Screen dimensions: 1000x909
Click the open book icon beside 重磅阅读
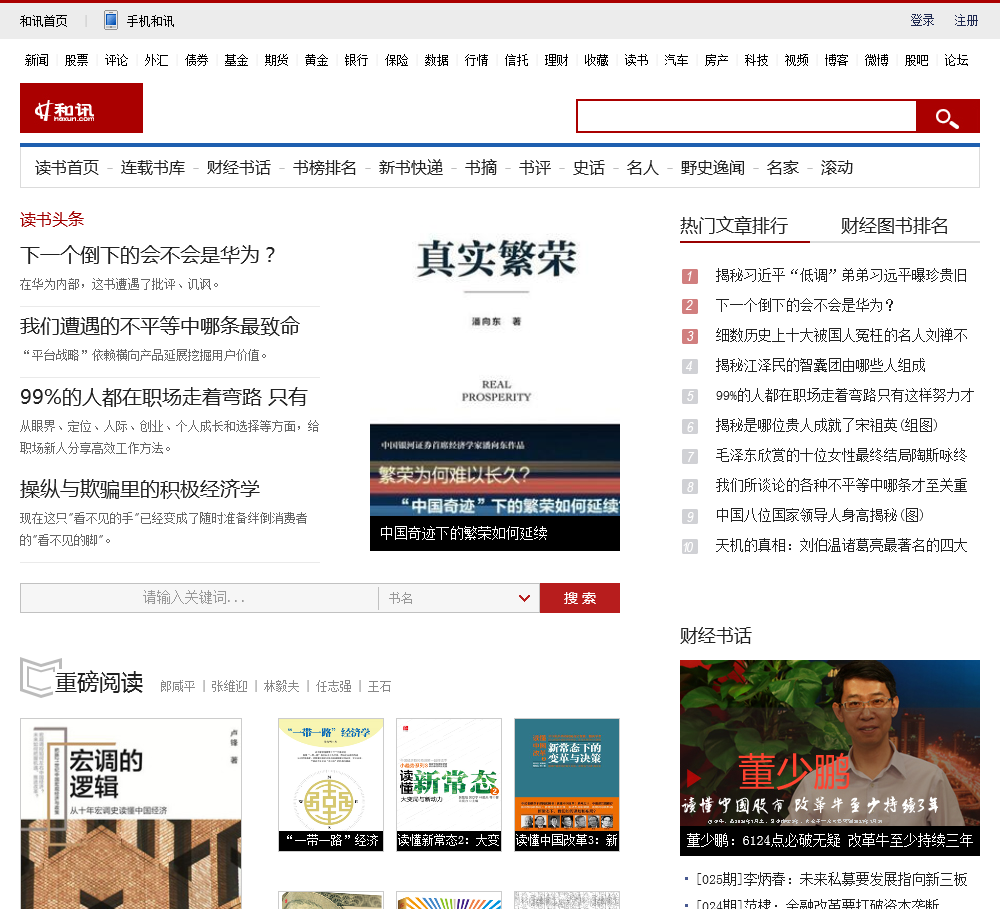click(x=40, y=677)
